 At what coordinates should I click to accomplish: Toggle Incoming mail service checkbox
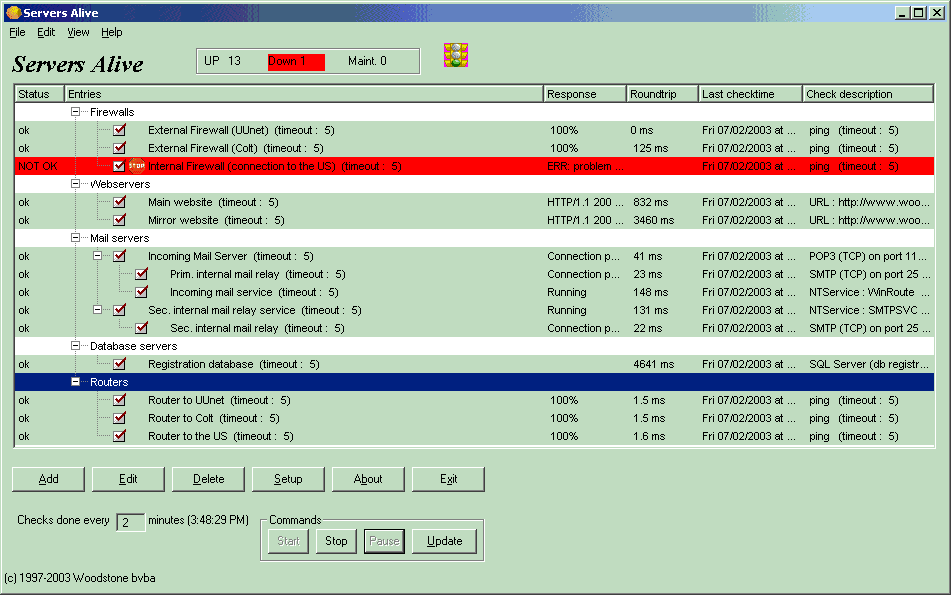[141, 292]
